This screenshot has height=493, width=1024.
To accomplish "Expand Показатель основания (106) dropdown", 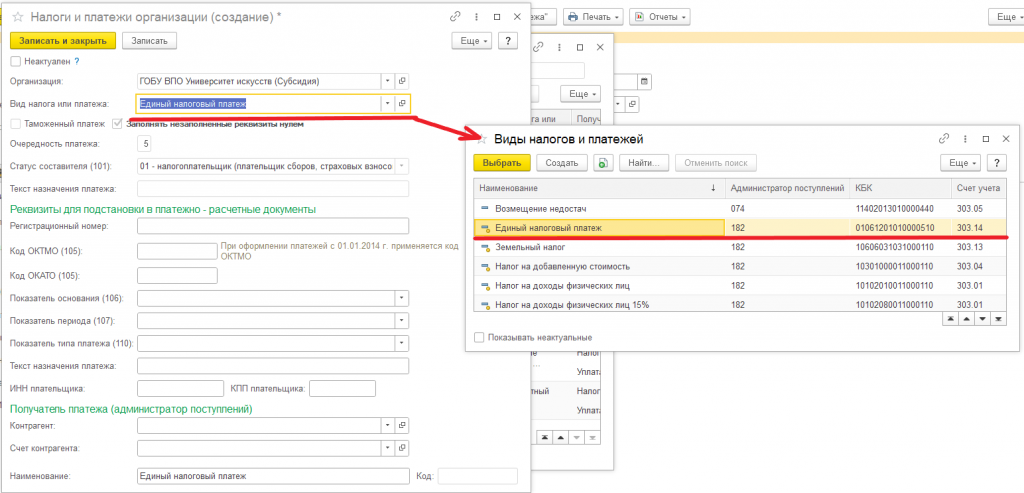I will click(x=402, y=298).
